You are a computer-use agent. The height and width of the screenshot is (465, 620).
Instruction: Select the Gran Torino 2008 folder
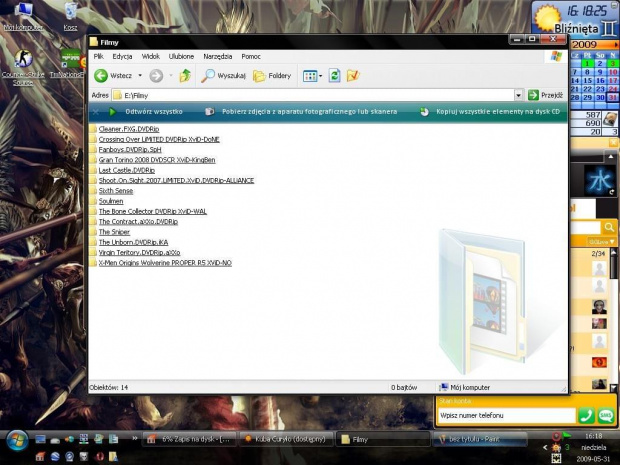(156, 160)
